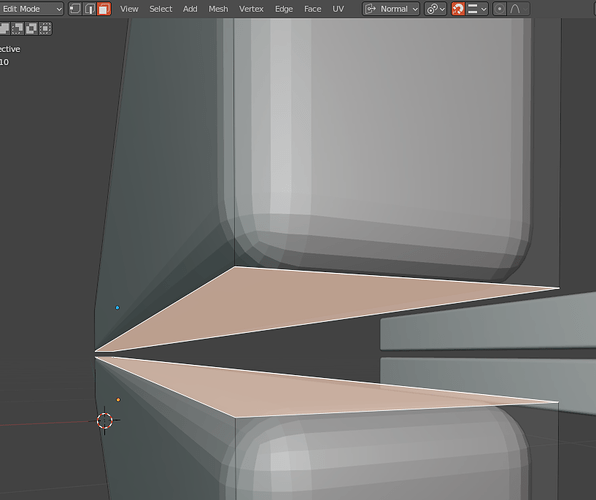Activate face select mode icon

click(x=104, y=9)
